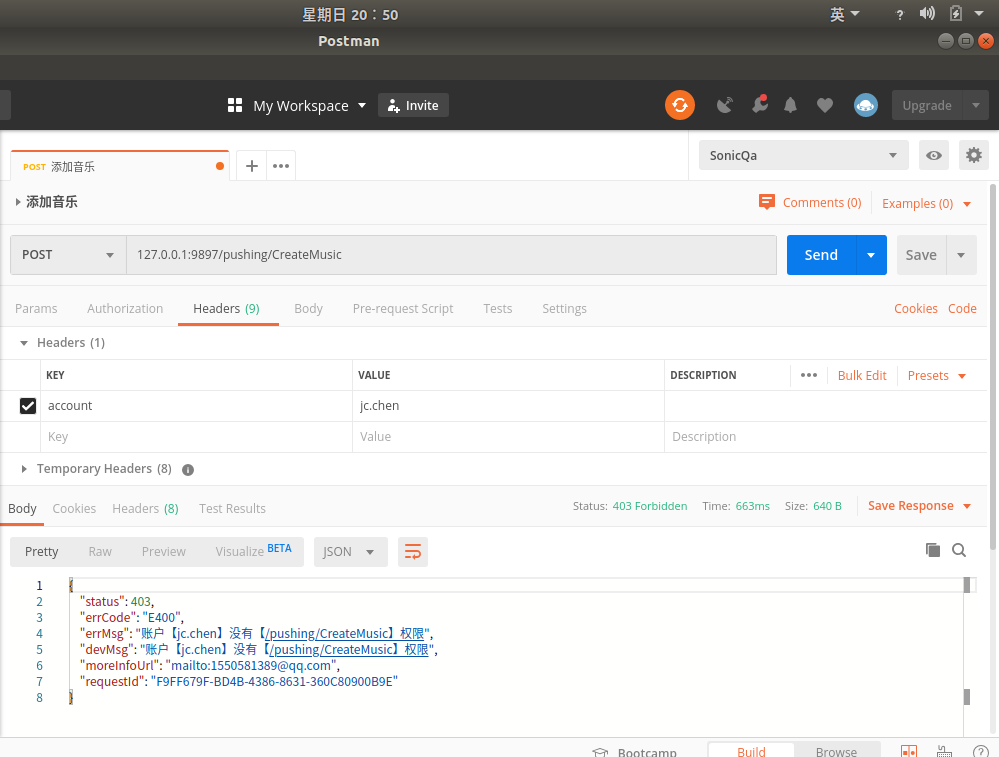Open the satellite capture requests icon
999x757 pixels.
click(x=725, y=105)
